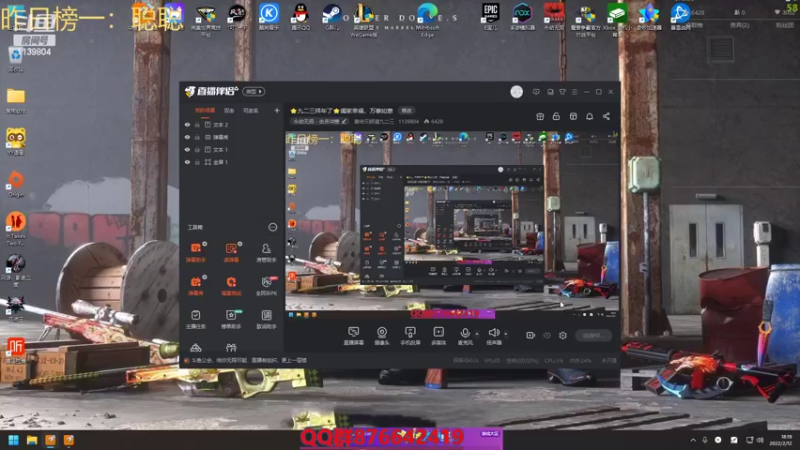The height and width of the screenshot is (450, 800).
Task: Show hidden tray icons chevron
Action: tap(693, 440)
